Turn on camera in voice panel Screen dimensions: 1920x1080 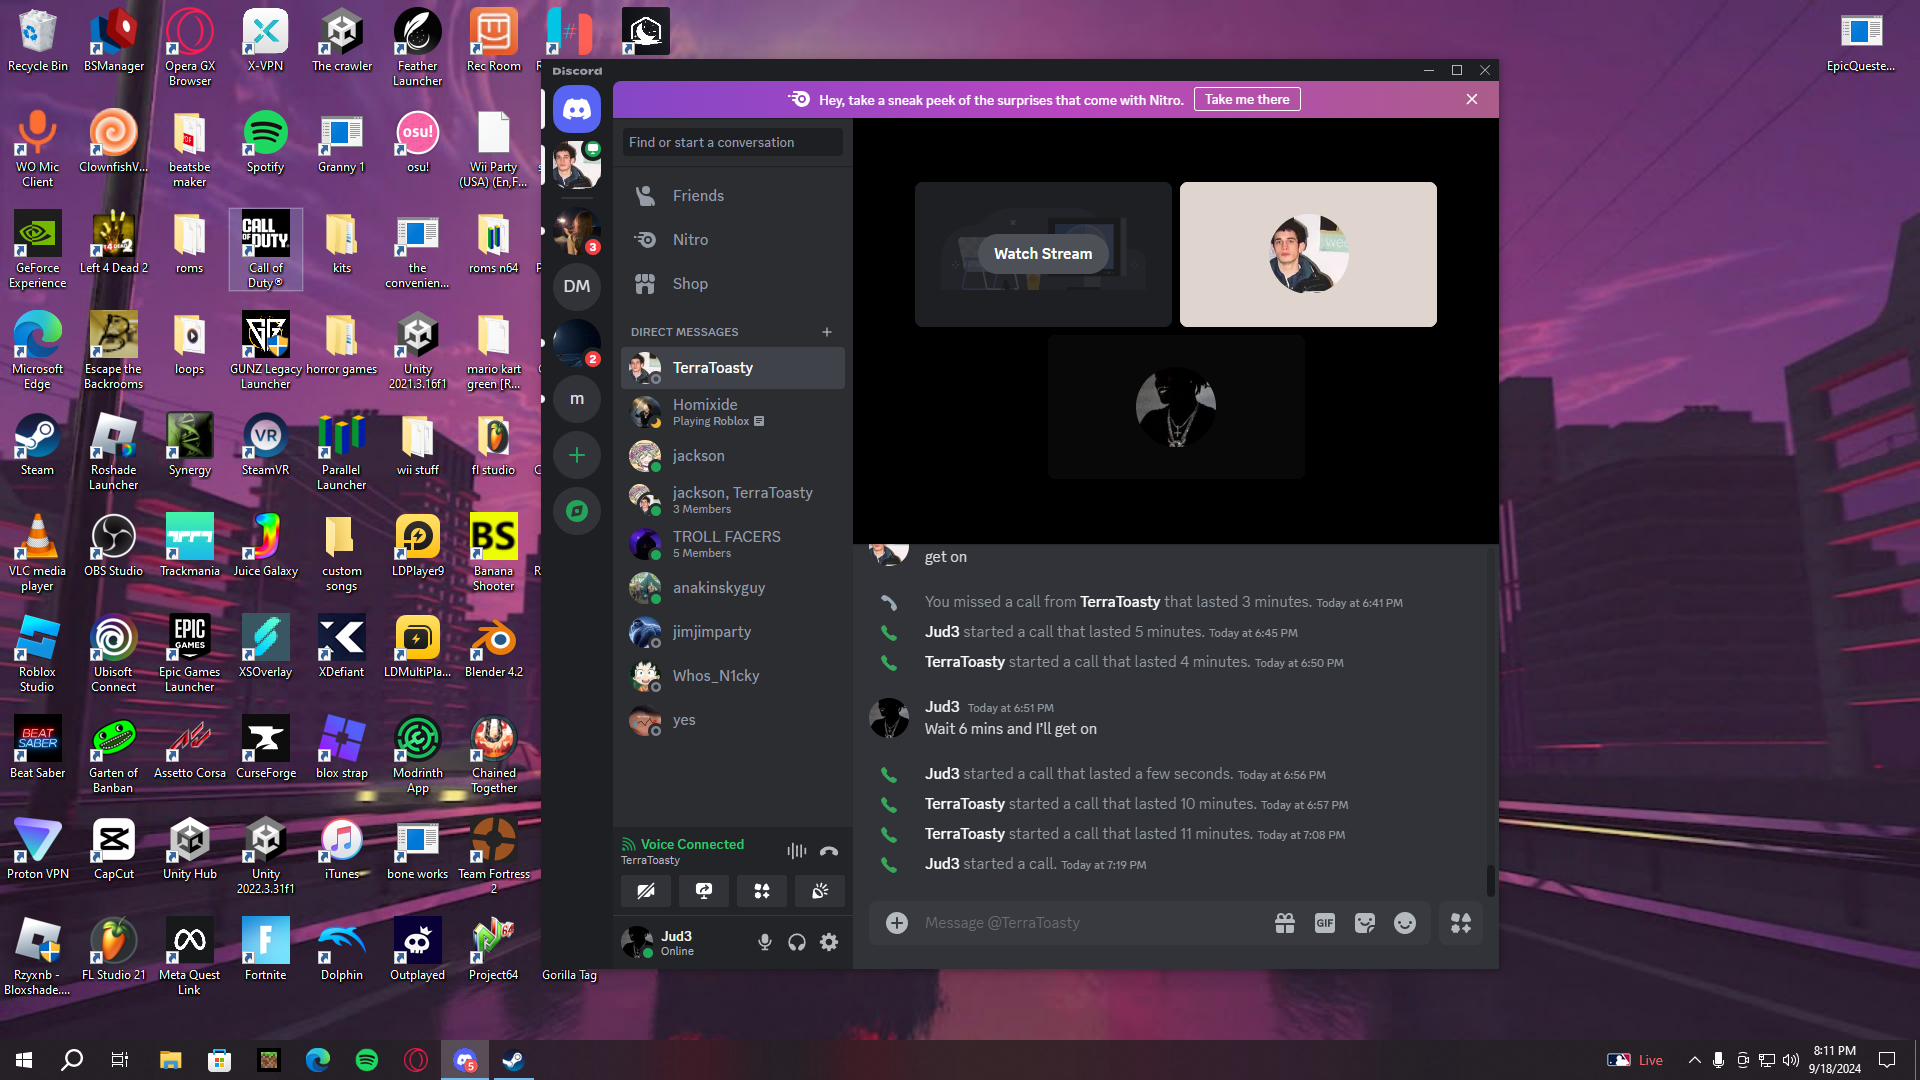pos(646,891)
